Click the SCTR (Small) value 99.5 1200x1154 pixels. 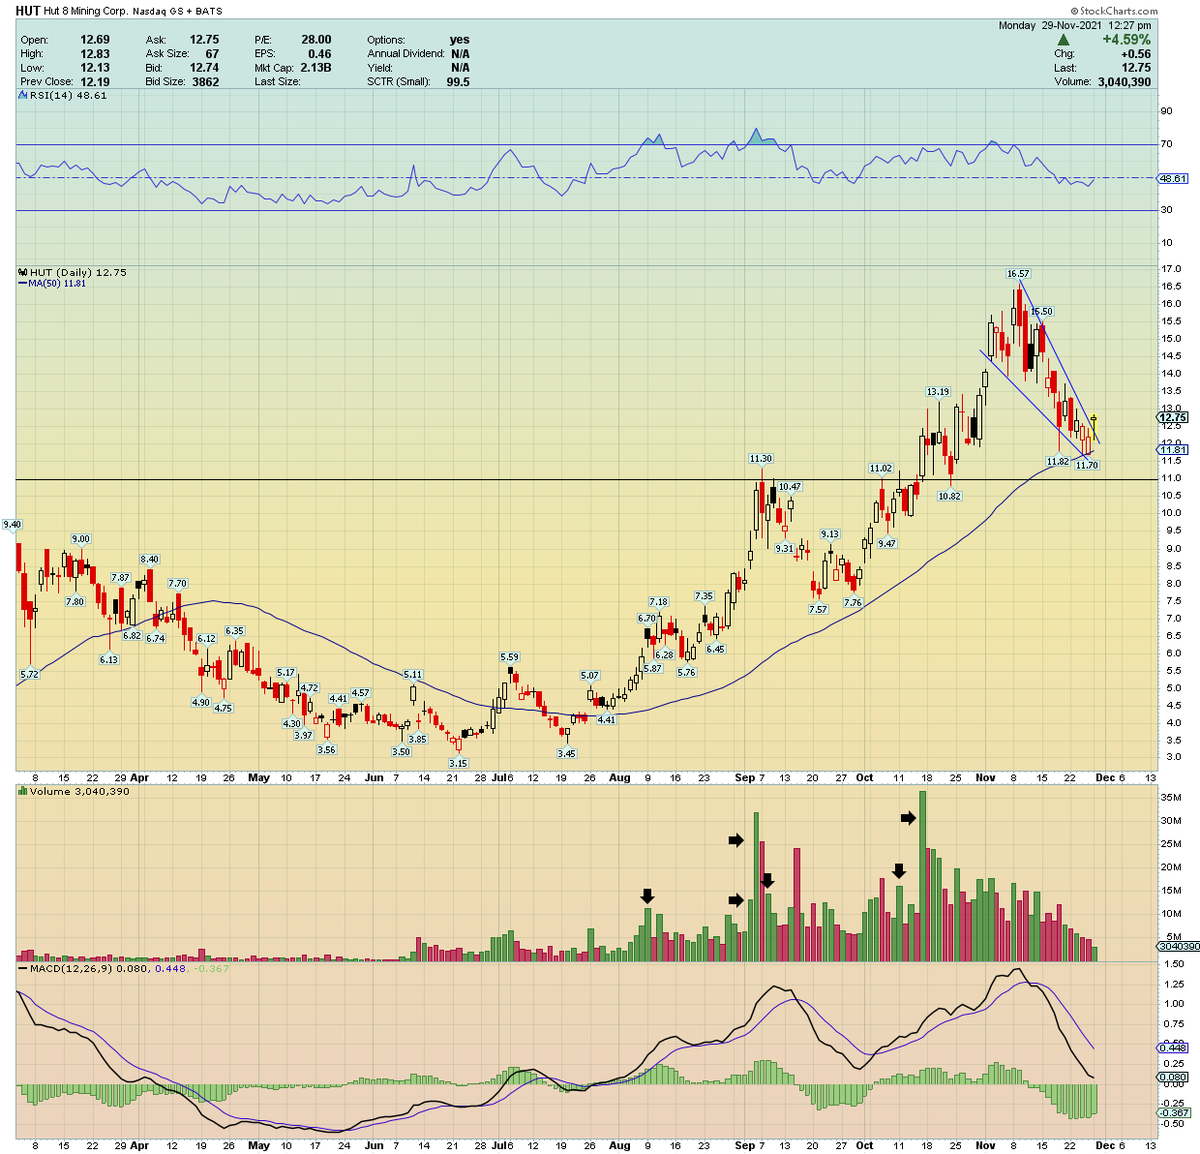(458, 82)
